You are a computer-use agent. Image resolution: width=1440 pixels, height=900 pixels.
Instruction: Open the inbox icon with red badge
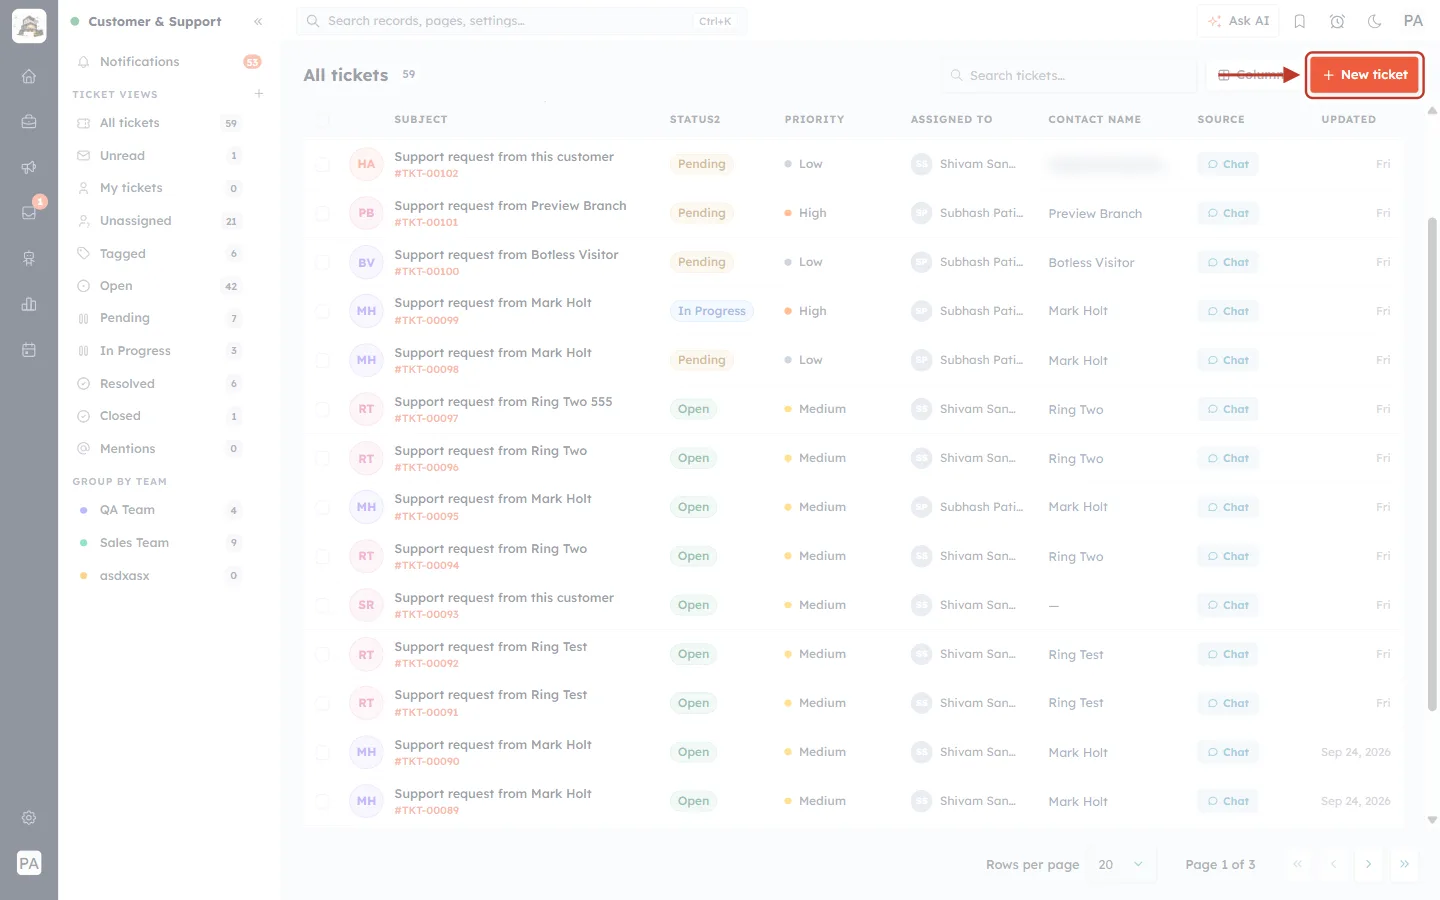point(29,212)
